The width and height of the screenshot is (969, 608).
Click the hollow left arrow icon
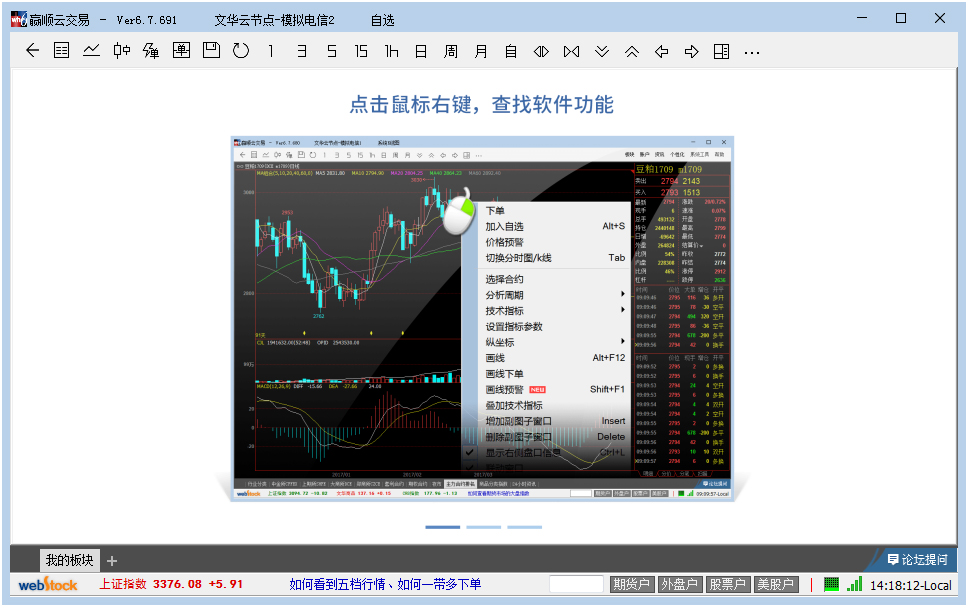coord(661,51)
